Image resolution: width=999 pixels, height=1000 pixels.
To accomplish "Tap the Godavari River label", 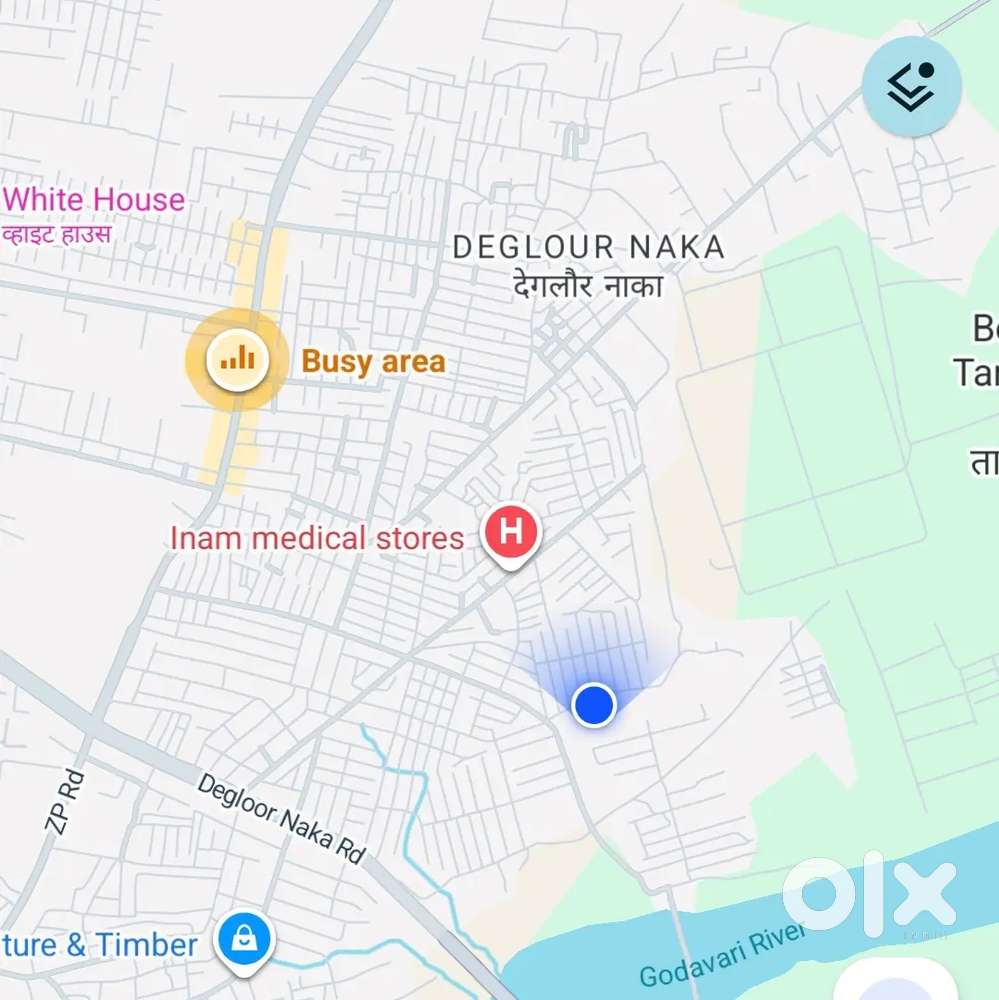I will pos(722,956).
